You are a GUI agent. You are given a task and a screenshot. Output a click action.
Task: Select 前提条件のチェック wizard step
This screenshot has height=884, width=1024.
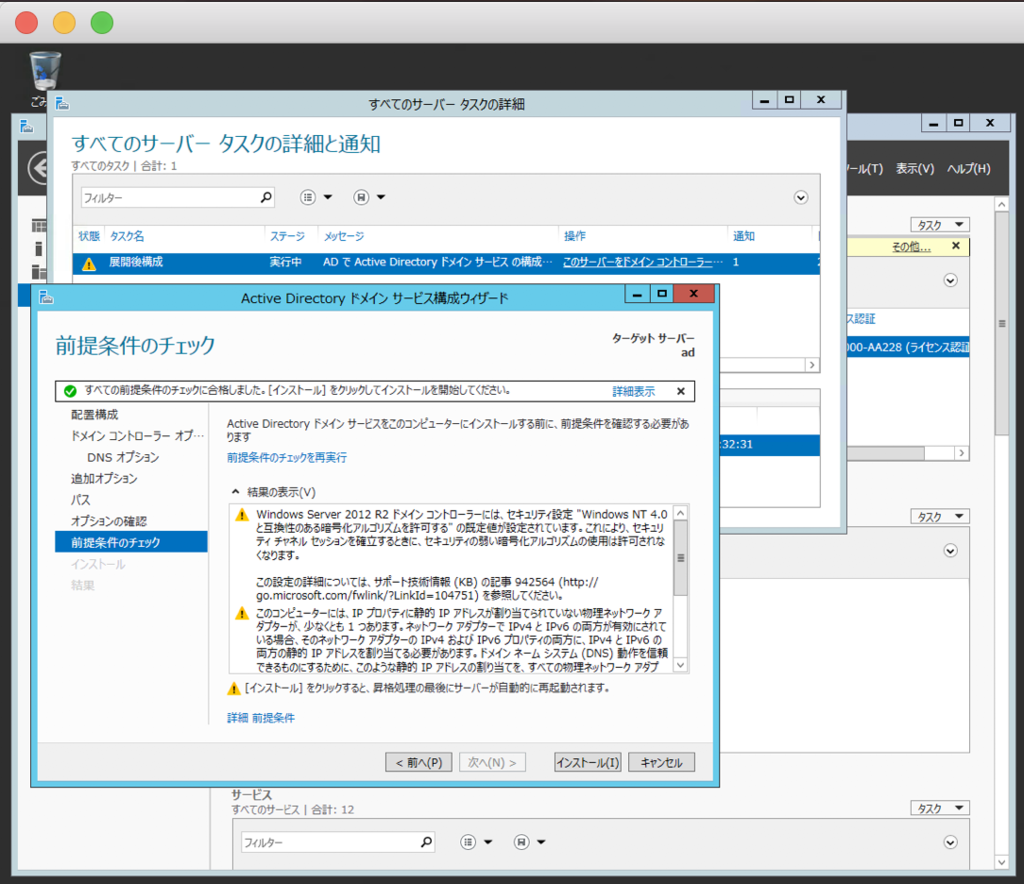131,542
